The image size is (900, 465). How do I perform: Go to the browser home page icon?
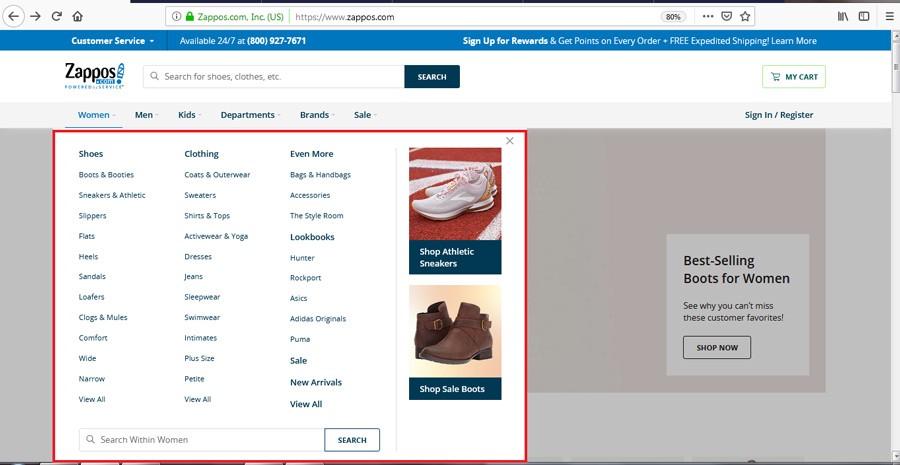(78, 17)
